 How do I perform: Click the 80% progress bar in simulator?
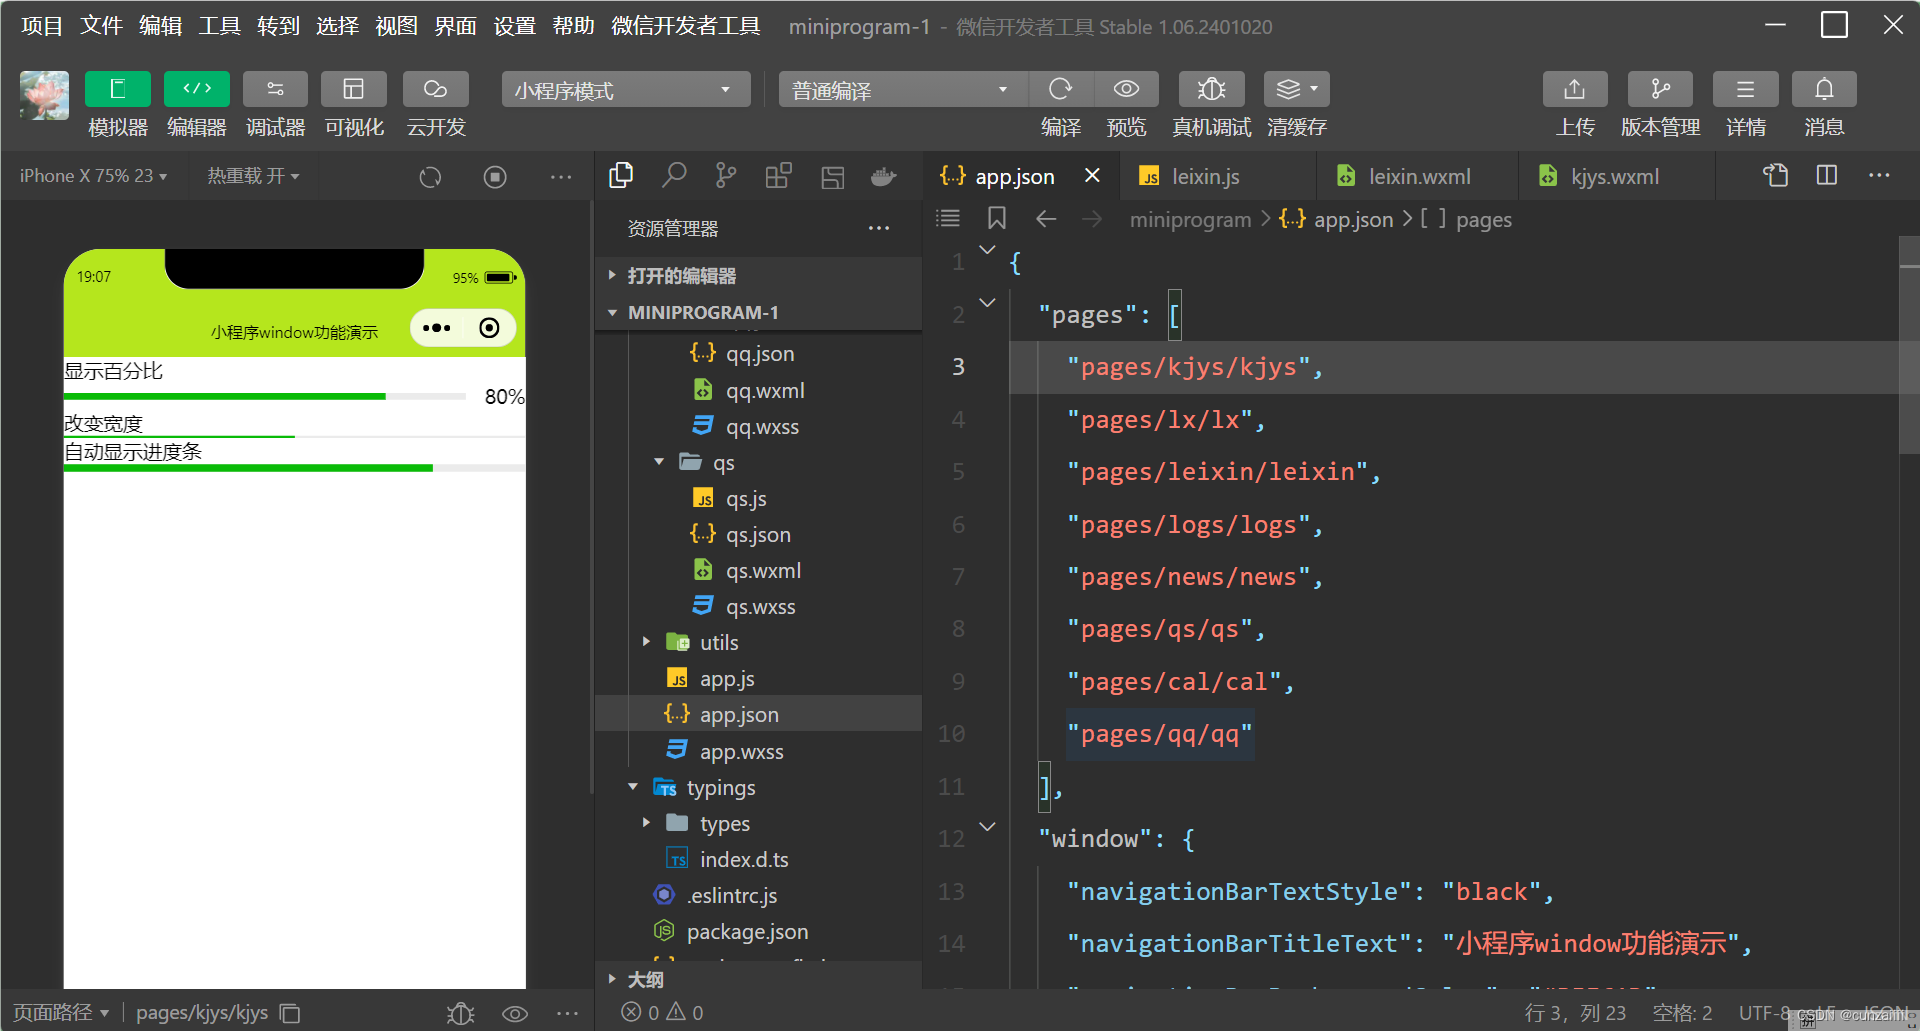click(x=265, y=397)
